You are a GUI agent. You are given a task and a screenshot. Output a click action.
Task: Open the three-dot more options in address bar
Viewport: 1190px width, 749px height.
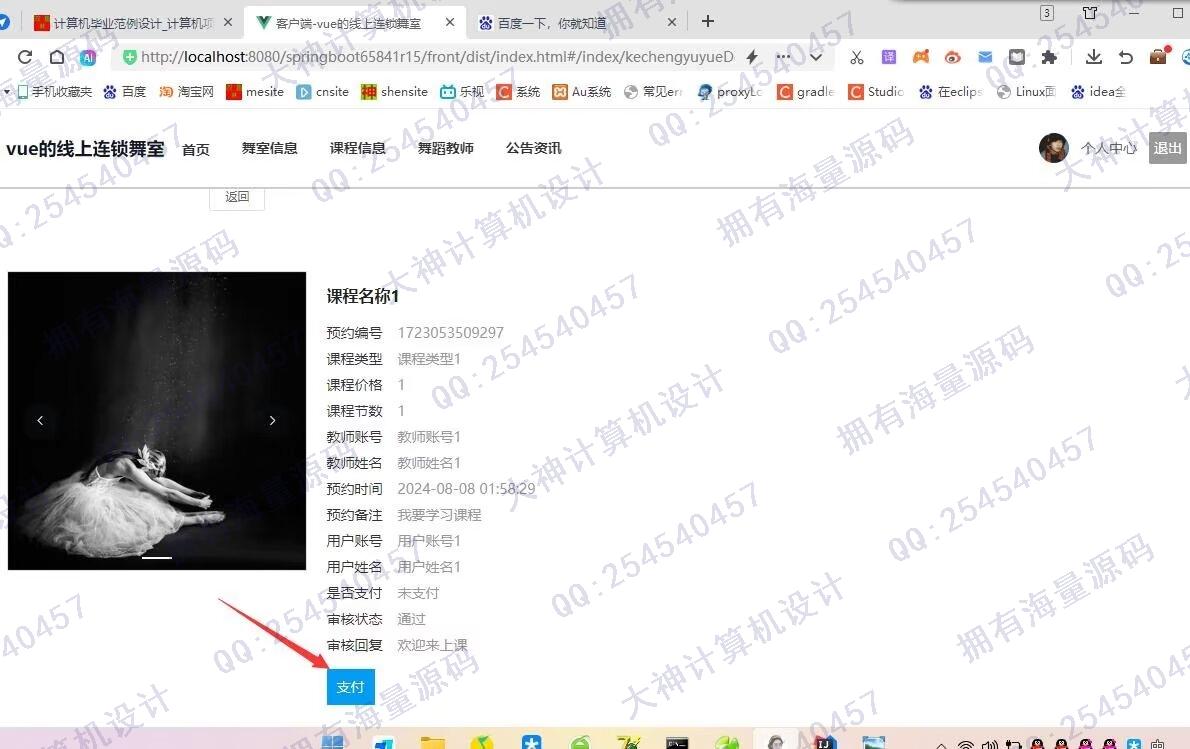[x=783, y=57]
